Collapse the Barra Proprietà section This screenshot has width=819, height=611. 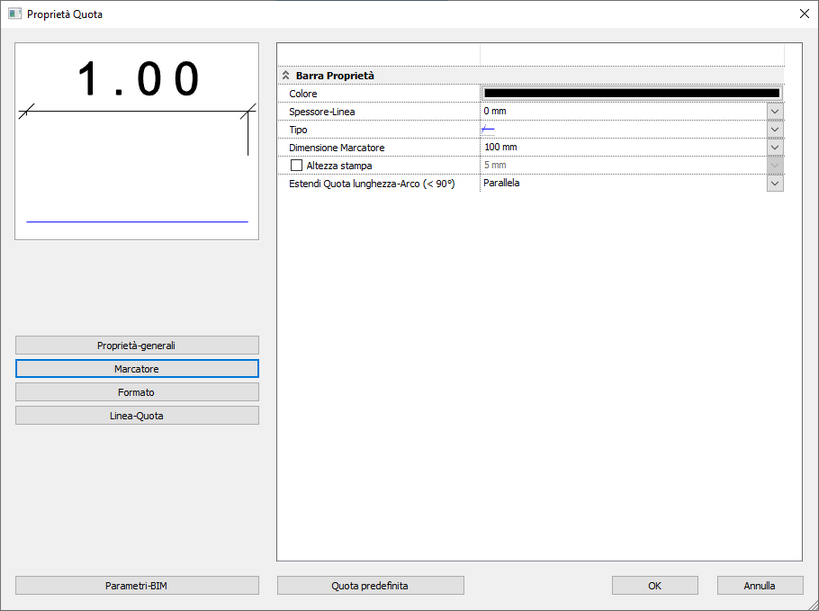(286, 76)
